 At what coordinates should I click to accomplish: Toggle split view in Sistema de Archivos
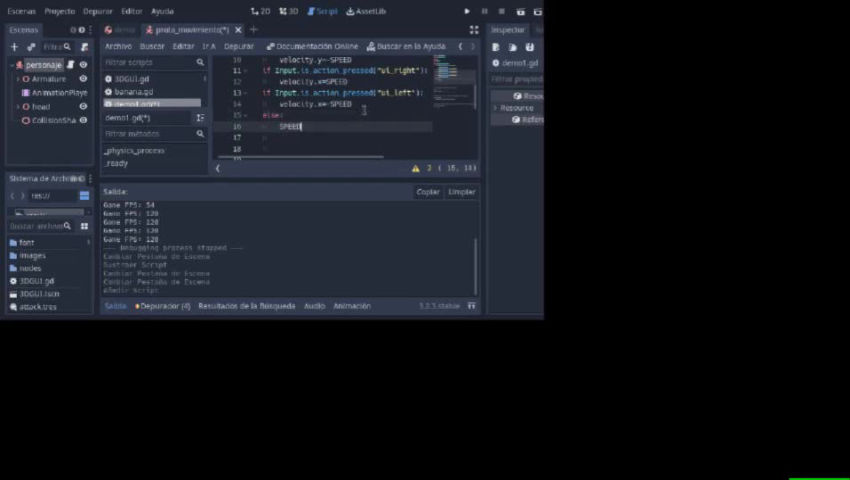coord(85,196)
